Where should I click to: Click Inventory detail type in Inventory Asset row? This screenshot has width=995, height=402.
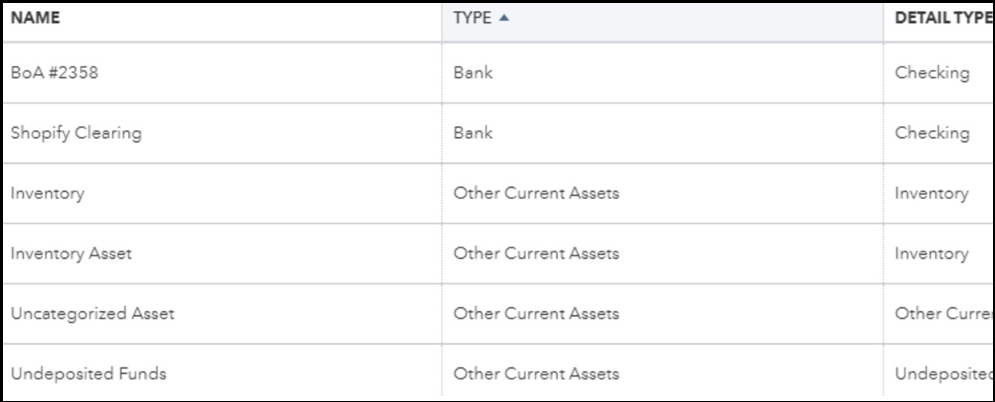[932, 254]
